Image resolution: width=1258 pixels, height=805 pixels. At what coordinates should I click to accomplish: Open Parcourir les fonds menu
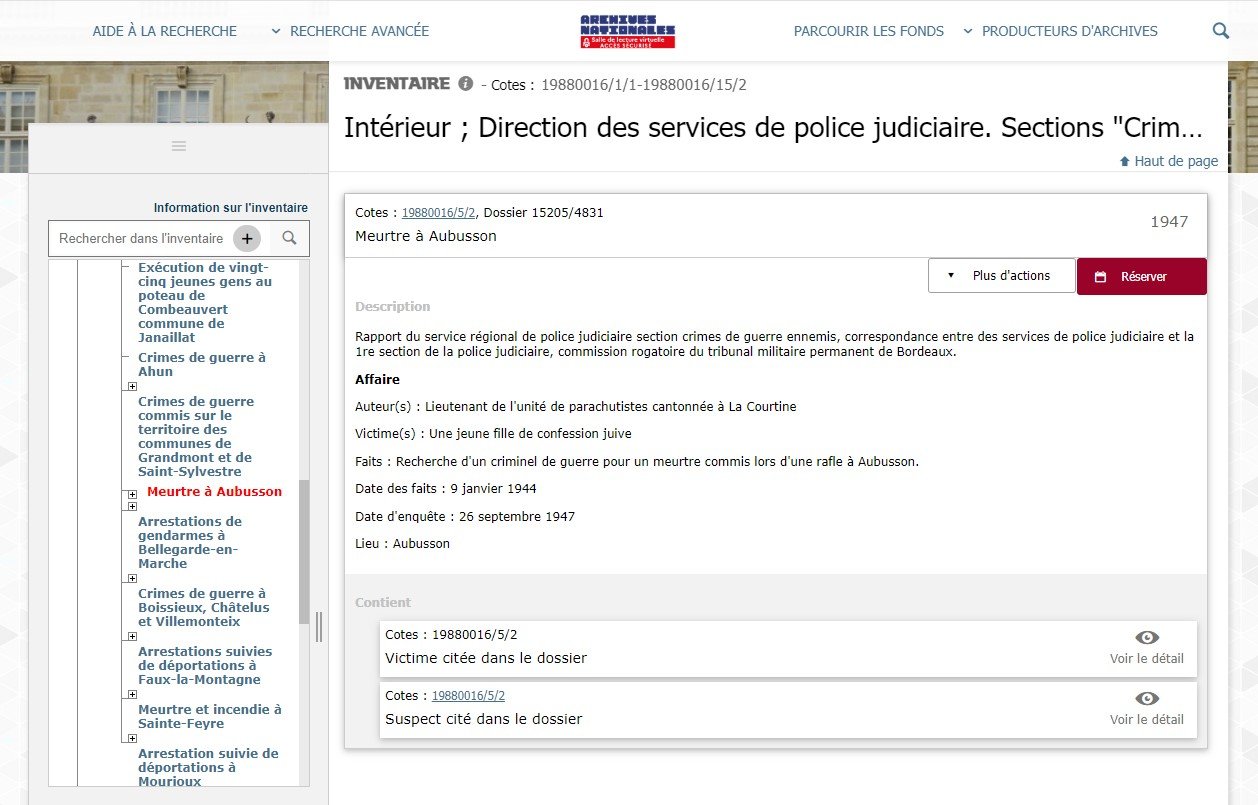(x=868, y=31)
